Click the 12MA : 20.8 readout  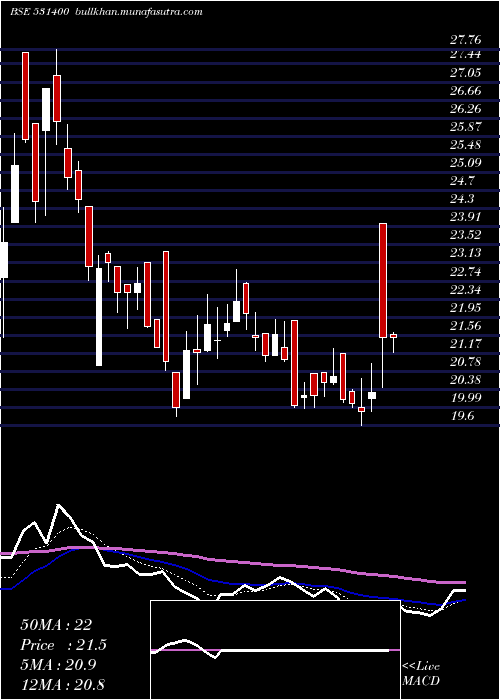(x=62, y=684)
